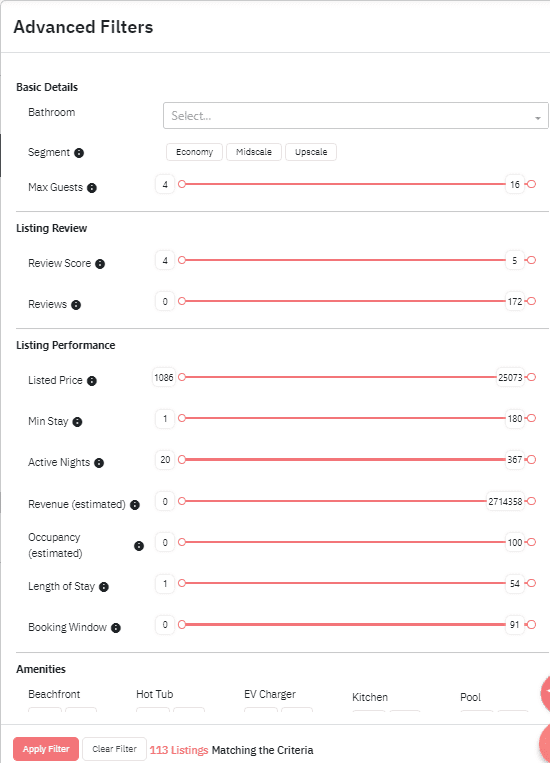Click the 113 Listings count text
This screenshot has width=550, height=763.
(x=179, y=750)
